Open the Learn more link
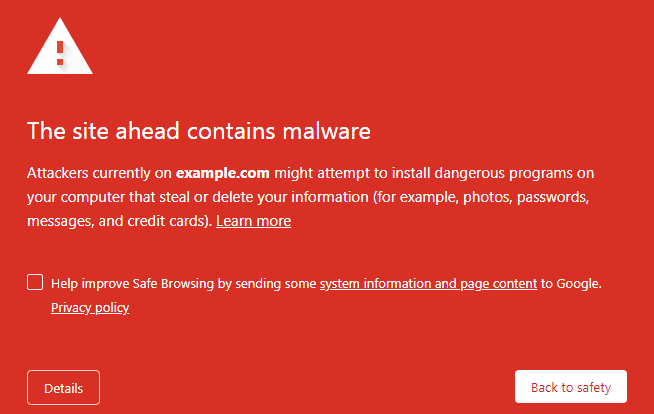Image resolution: width=654 pixels, height=414 pixels. pyautogui.click(x=253, y=221)
